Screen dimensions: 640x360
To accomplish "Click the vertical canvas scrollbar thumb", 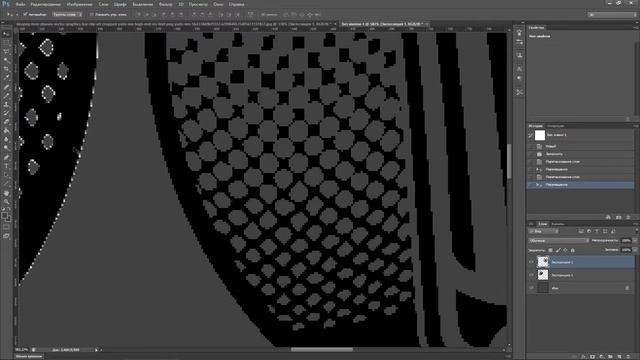I will pyautogui.click(x=509, y=161).
